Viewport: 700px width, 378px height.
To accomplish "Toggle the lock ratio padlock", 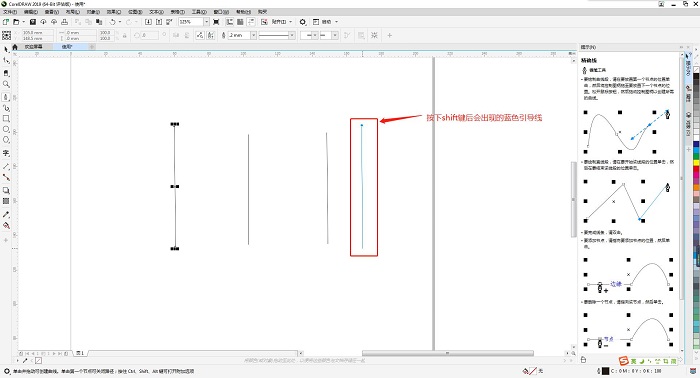I will [125, 35].
